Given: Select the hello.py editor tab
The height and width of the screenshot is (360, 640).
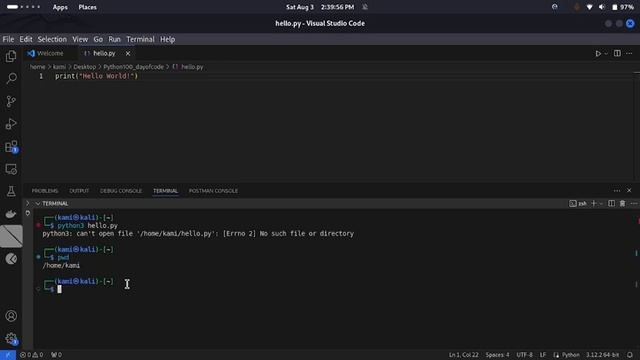Looking at the screenshot, I should click(x=104, y=53).
